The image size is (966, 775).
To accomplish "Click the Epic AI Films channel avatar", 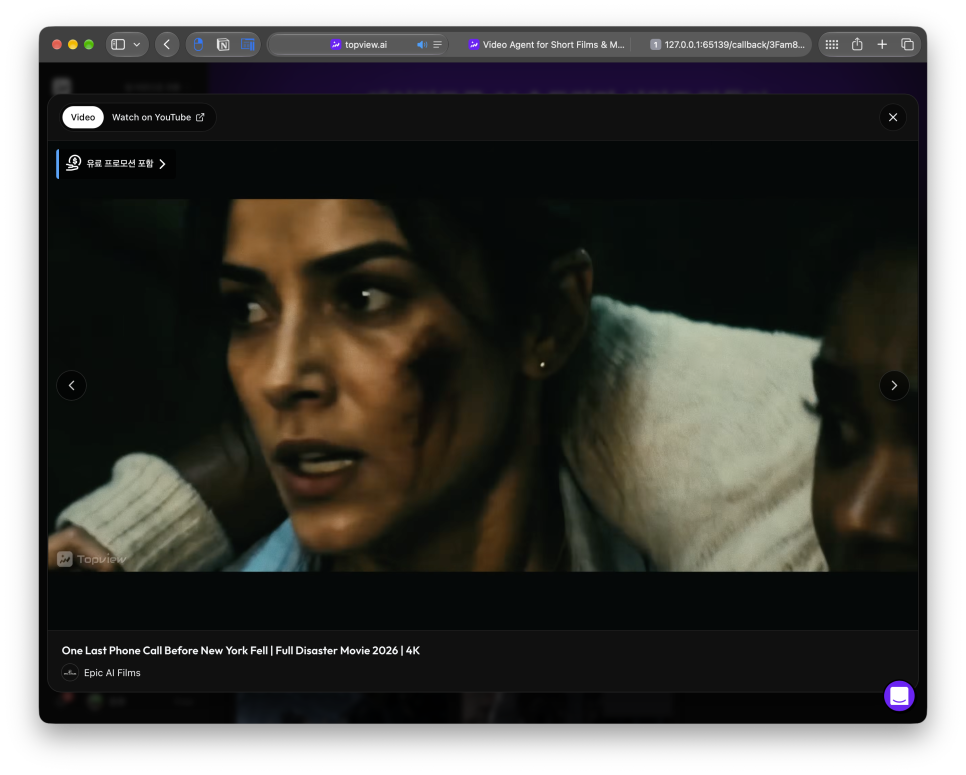I will point(70,673).
